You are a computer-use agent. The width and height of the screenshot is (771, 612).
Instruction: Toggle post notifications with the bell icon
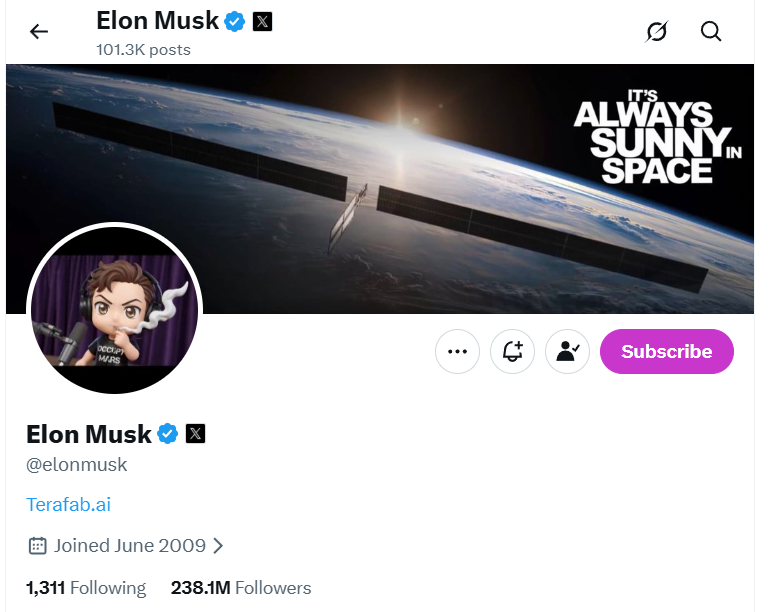[513, 352]
